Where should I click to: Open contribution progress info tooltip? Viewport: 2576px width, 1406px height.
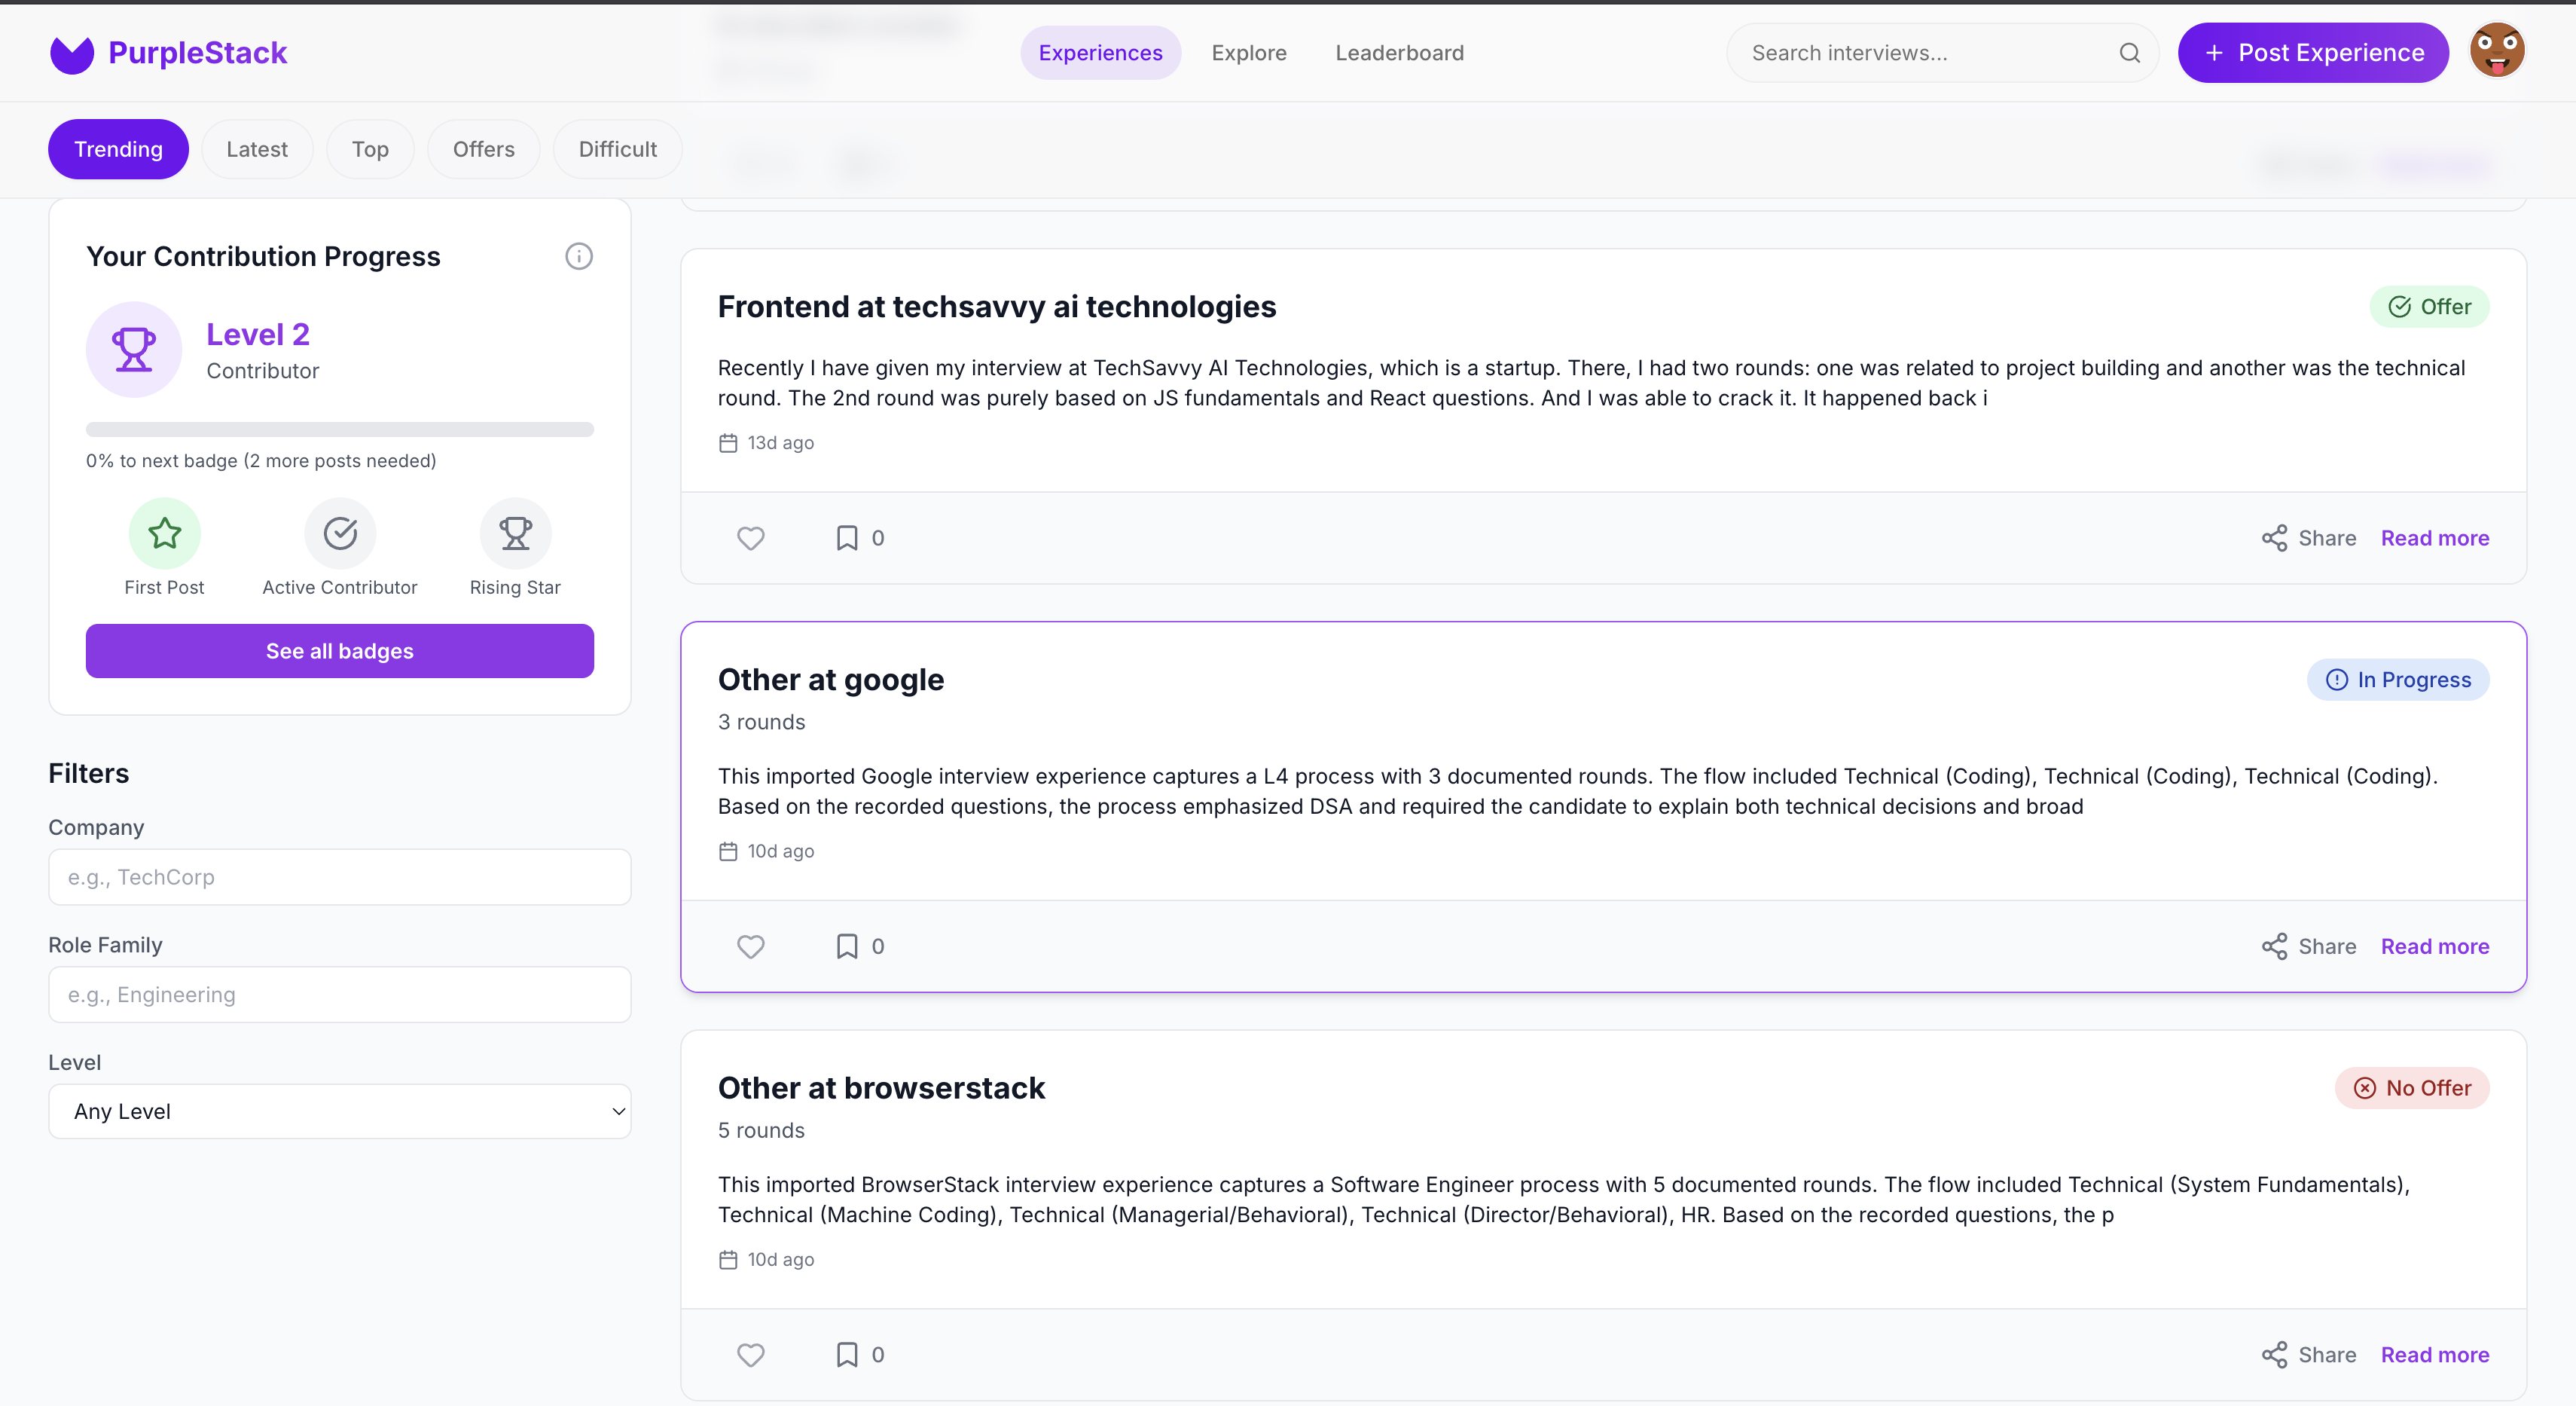pyautogui.click(x=578, y=256)
